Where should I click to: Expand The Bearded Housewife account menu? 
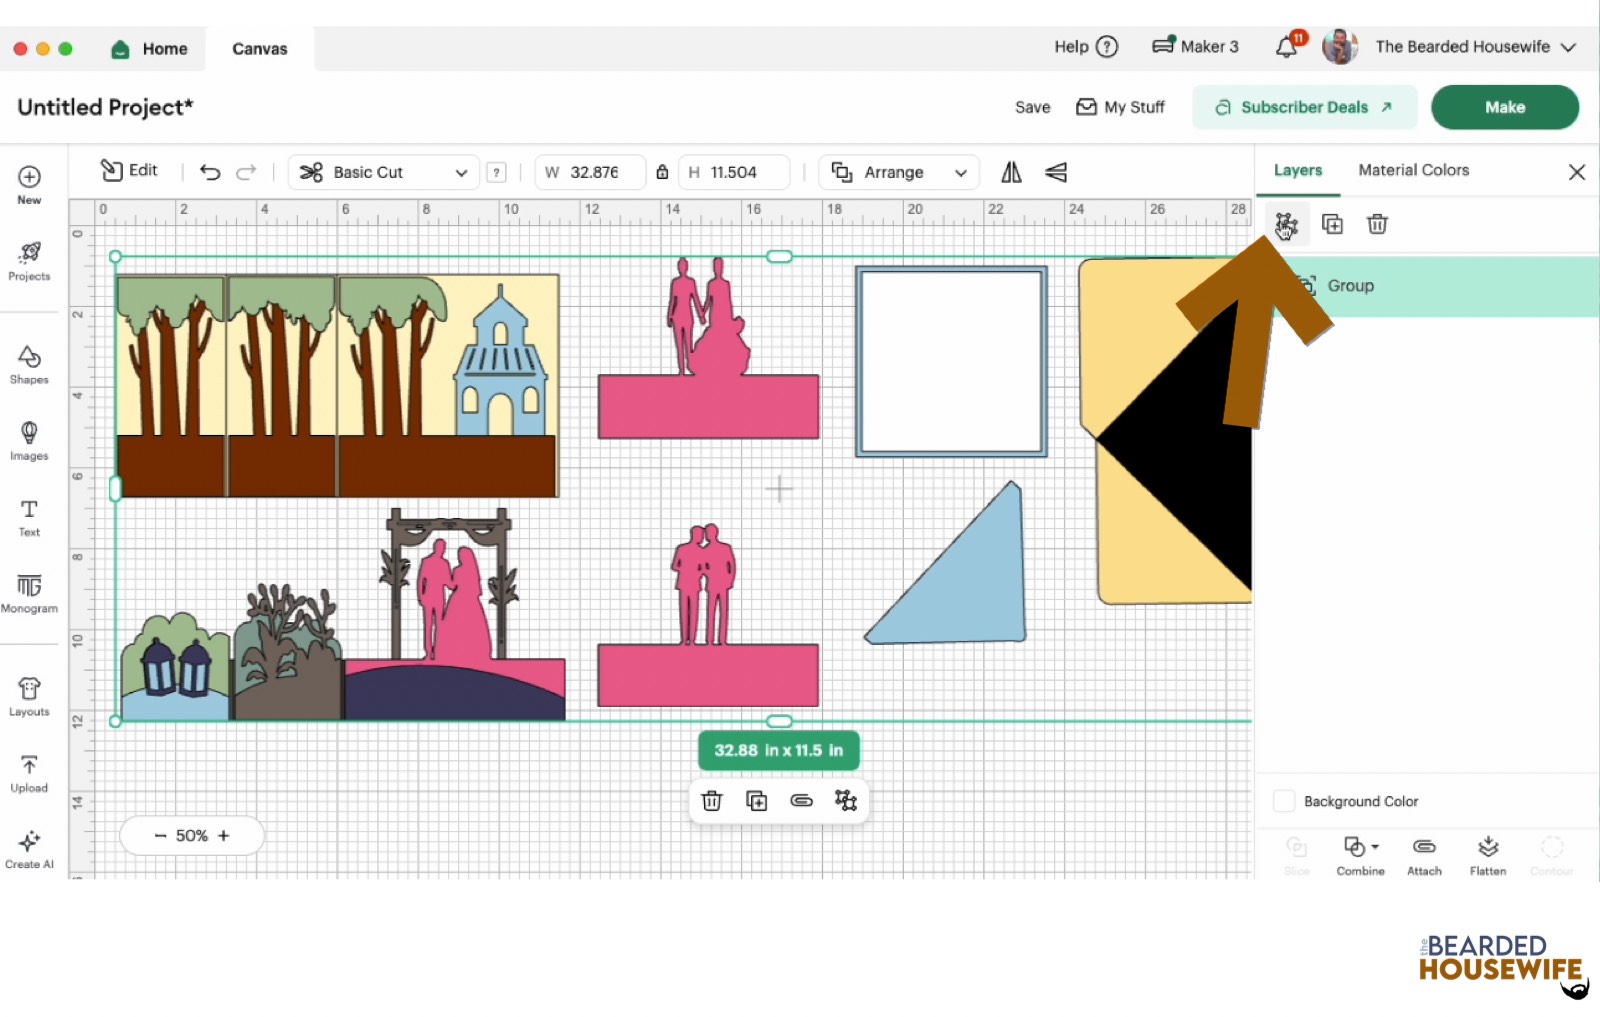pyautogui.click(x=1567, y=47)
